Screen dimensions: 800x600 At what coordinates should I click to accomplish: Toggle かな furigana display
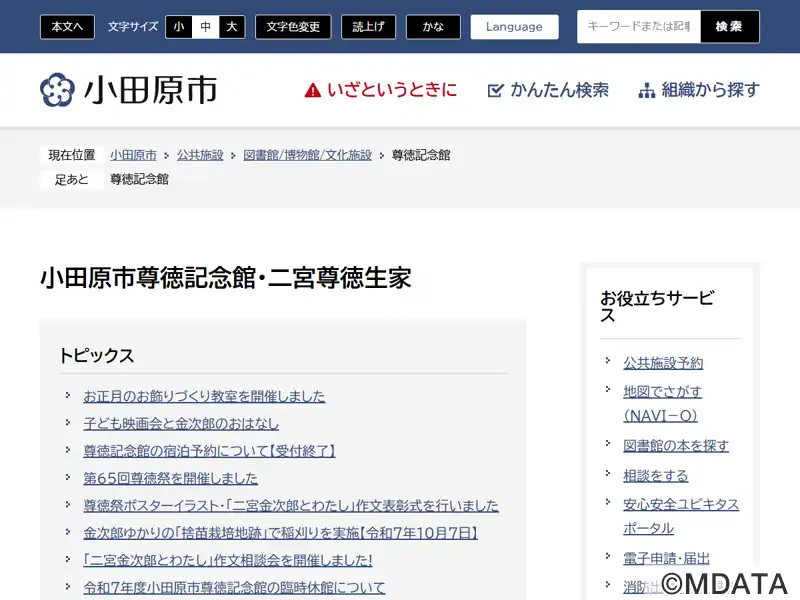433,27
